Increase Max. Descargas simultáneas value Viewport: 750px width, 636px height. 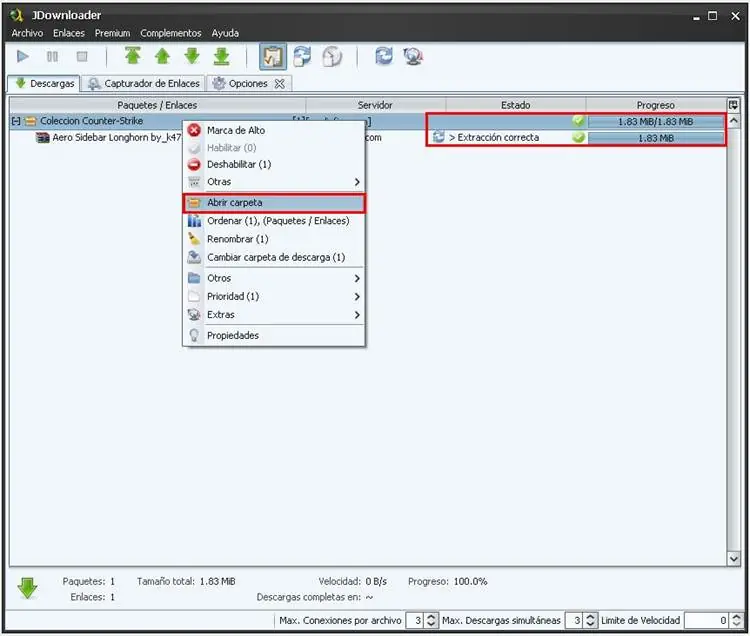(590, 617)
